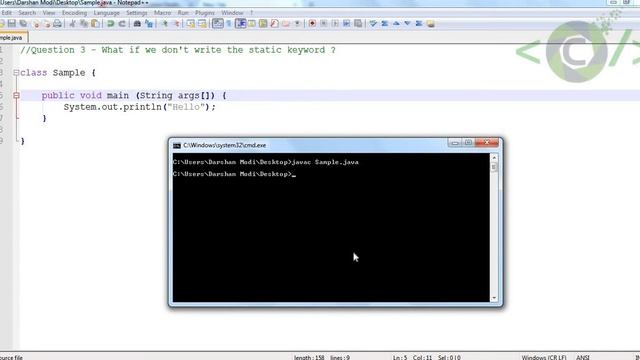The height and width of the screenshot is (360, 640).
Task: Click the Close All documents icon
Action: click(47, 24)
